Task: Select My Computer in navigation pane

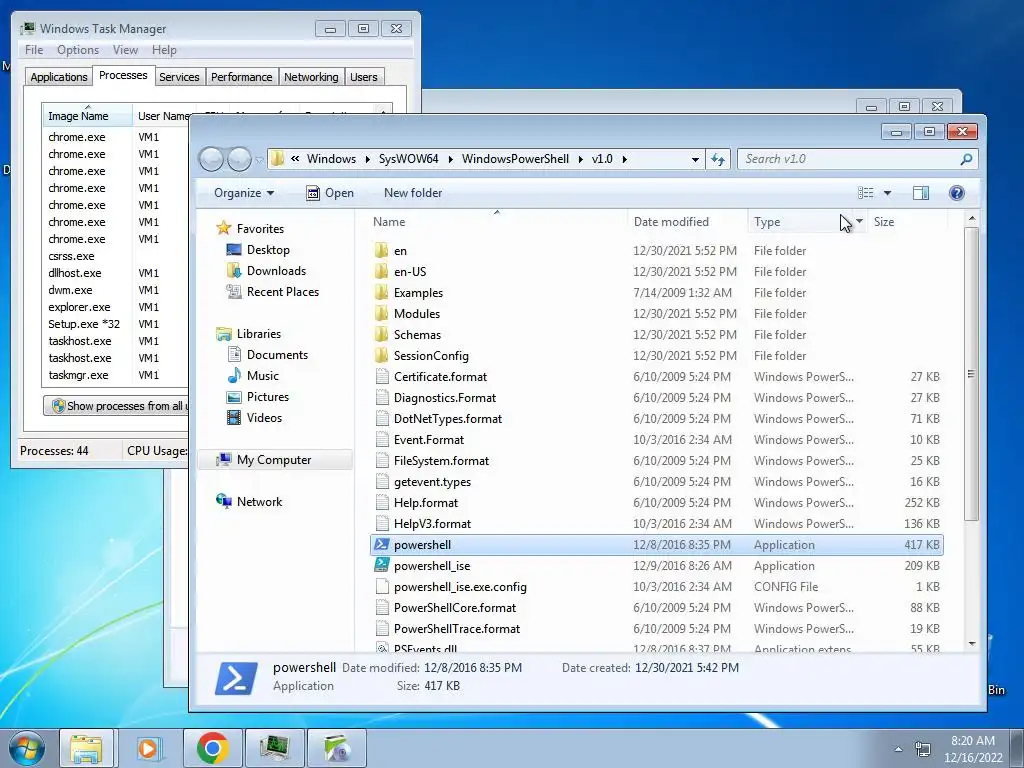Action: pyautogui.click(x=274, y=460)
